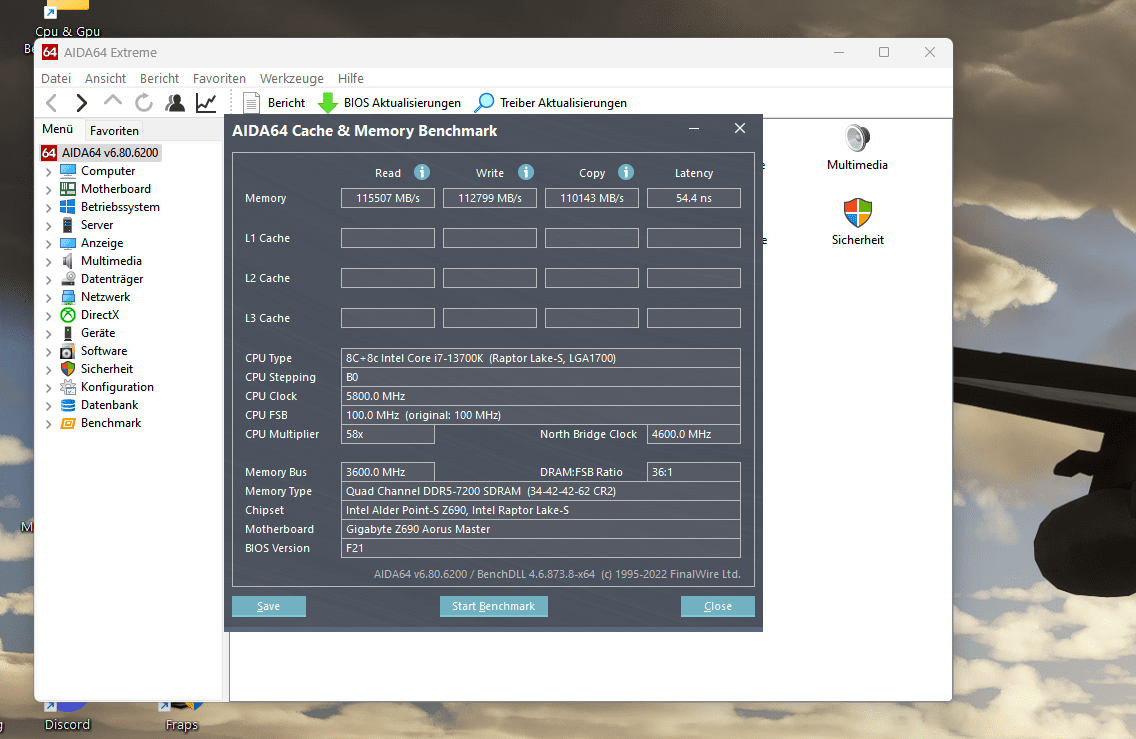Click the Memory Latency 54.4 ns field
The image size is (1136, 739).
click(694, 198)
